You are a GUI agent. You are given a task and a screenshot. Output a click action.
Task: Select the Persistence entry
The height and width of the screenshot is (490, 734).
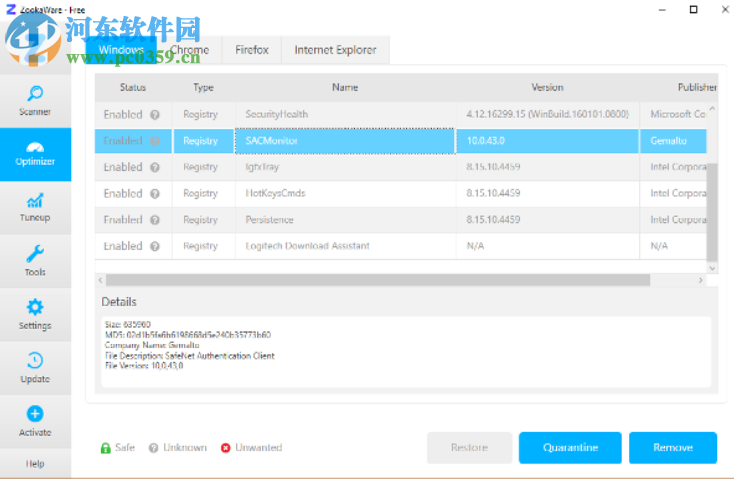tap(345, 219)
